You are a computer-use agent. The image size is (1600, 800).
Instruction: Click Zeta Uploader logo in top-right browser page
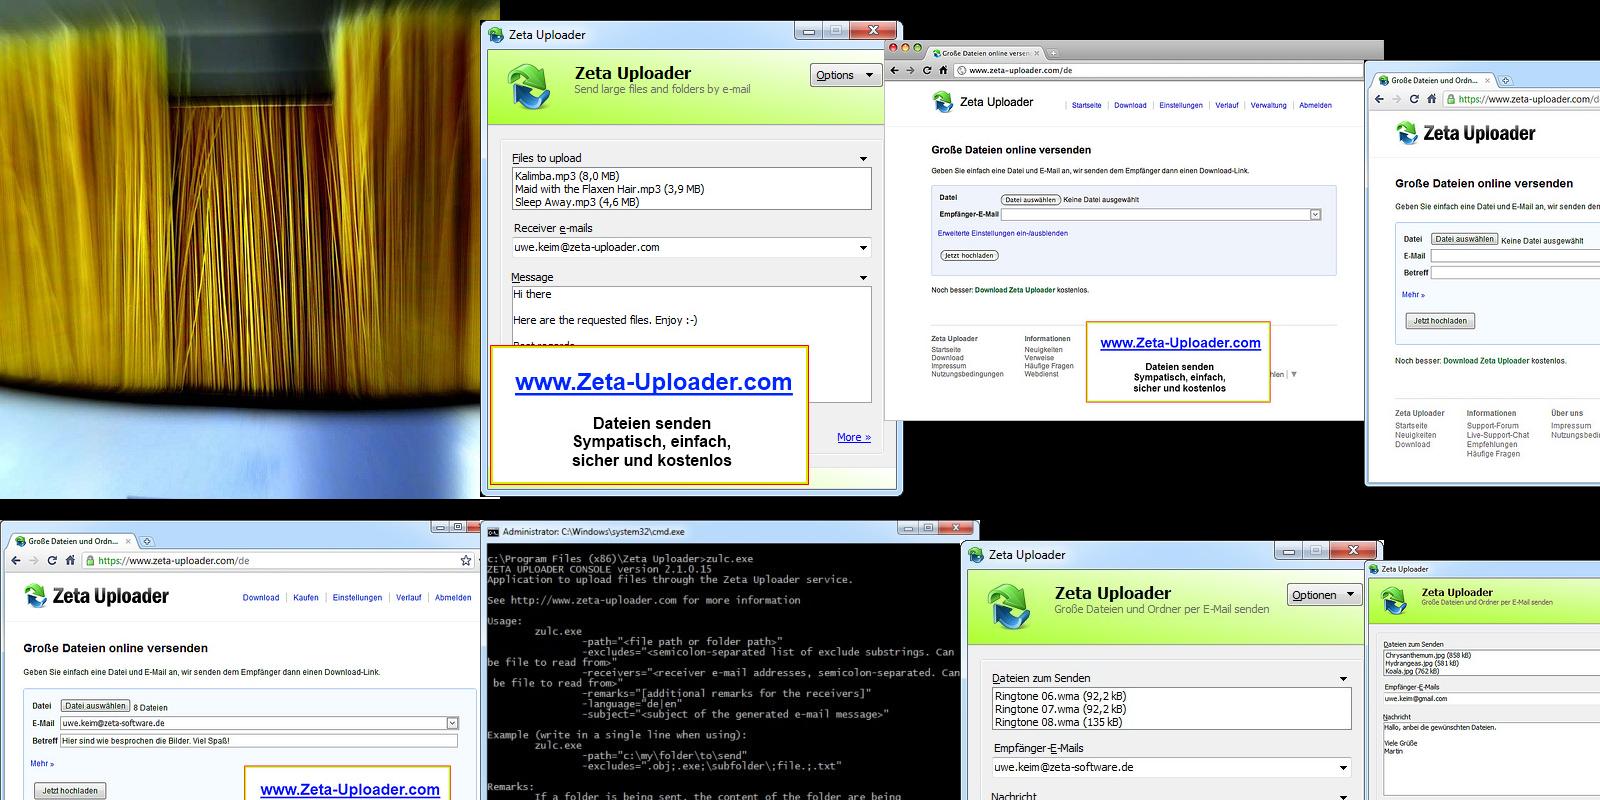[1465, 133]
